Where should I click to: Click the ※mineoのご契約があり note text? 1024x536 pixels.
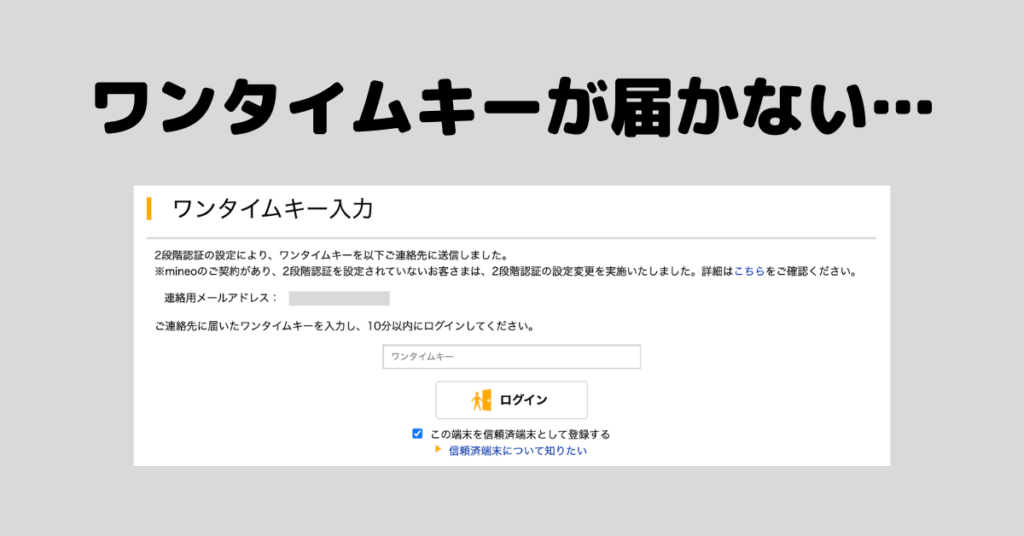(x=506, y=271)
